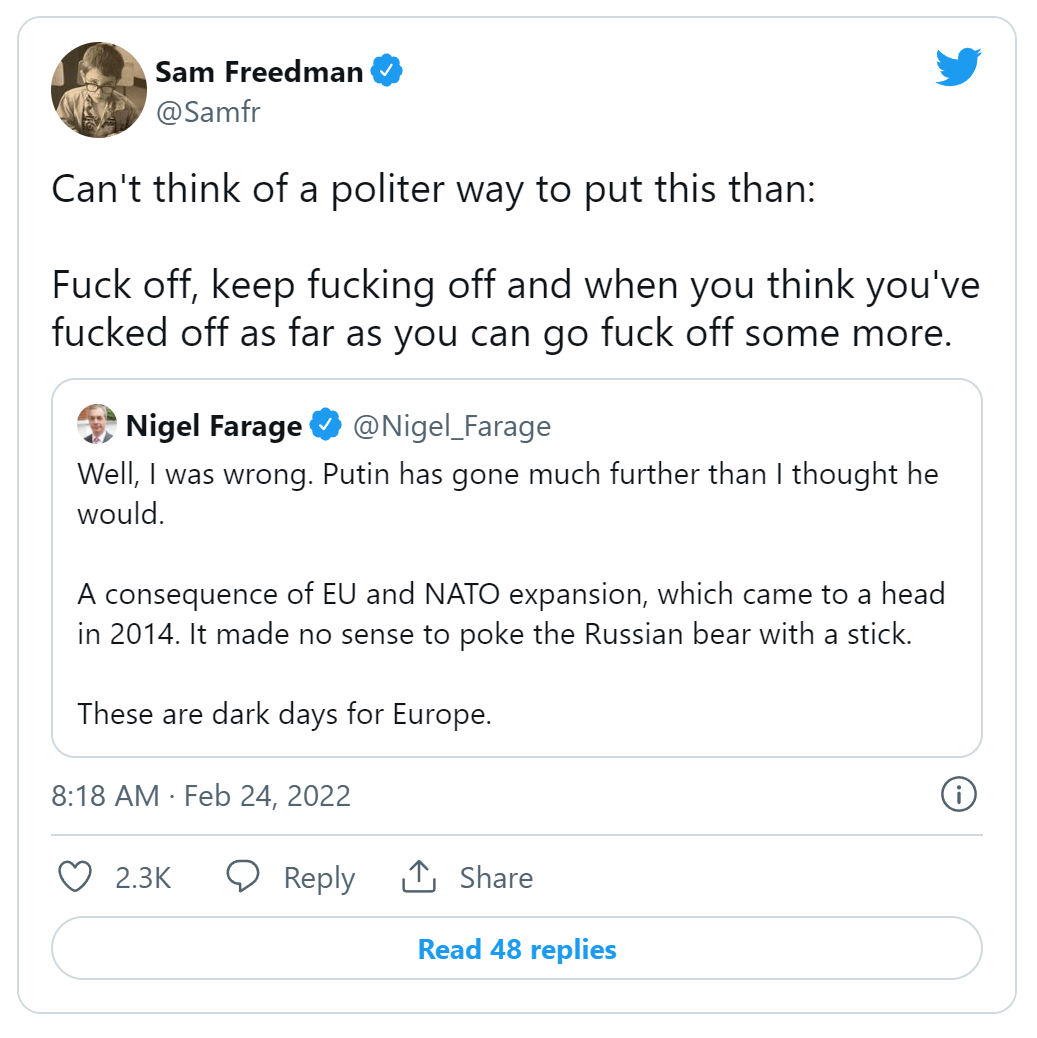This screenshot has height=1038, width=1037.
Task: Select the 2.3K like count
Action: [x=144, y=877]
